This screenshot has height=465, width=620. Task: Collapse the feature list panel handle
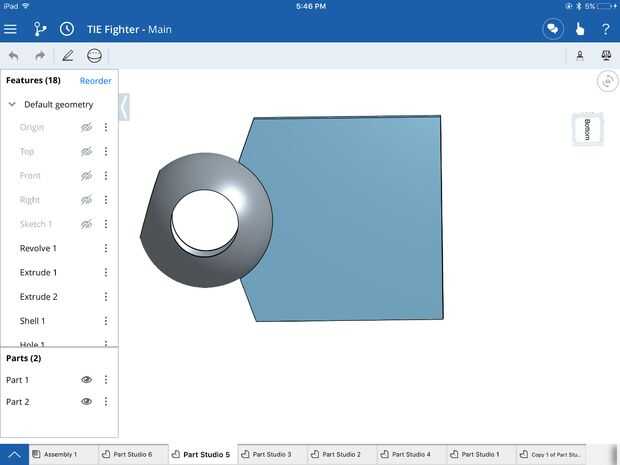[x=124, y=107]
